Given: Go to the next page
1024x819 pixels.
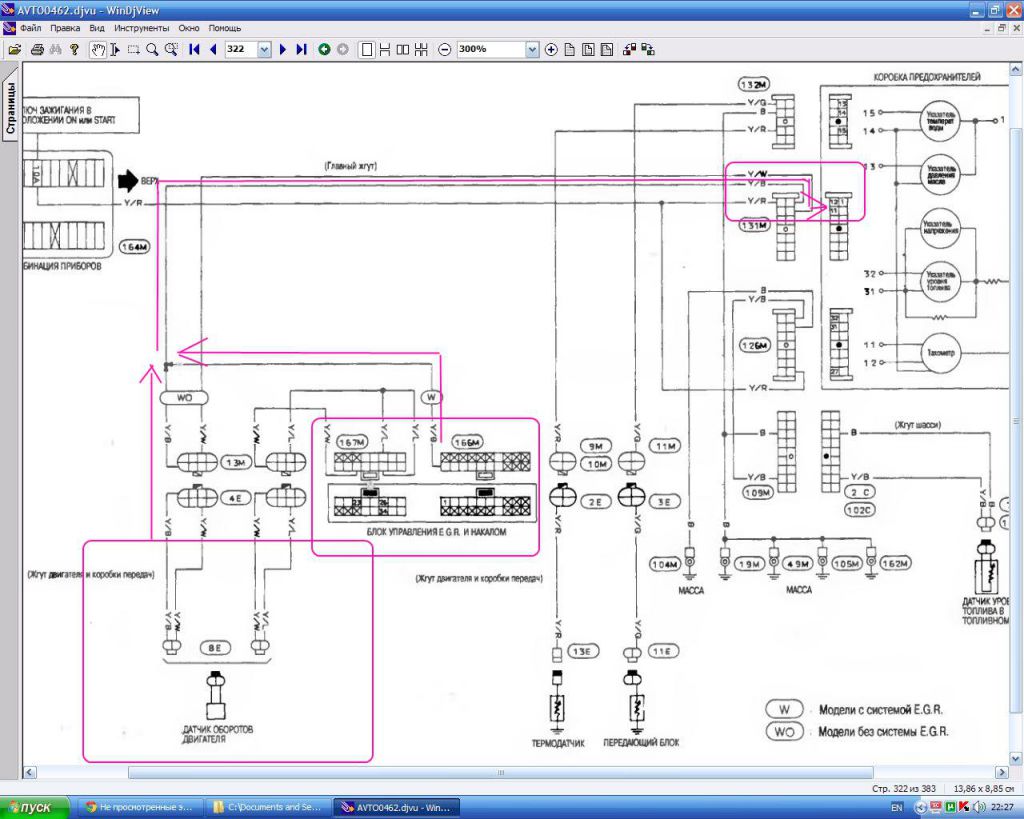Looking at the screenshot, I should 283,49.
